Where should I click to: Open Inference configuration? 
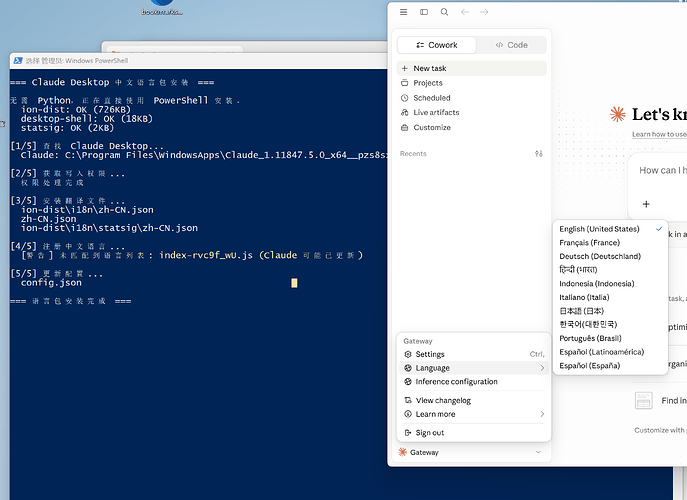point(474,382)
